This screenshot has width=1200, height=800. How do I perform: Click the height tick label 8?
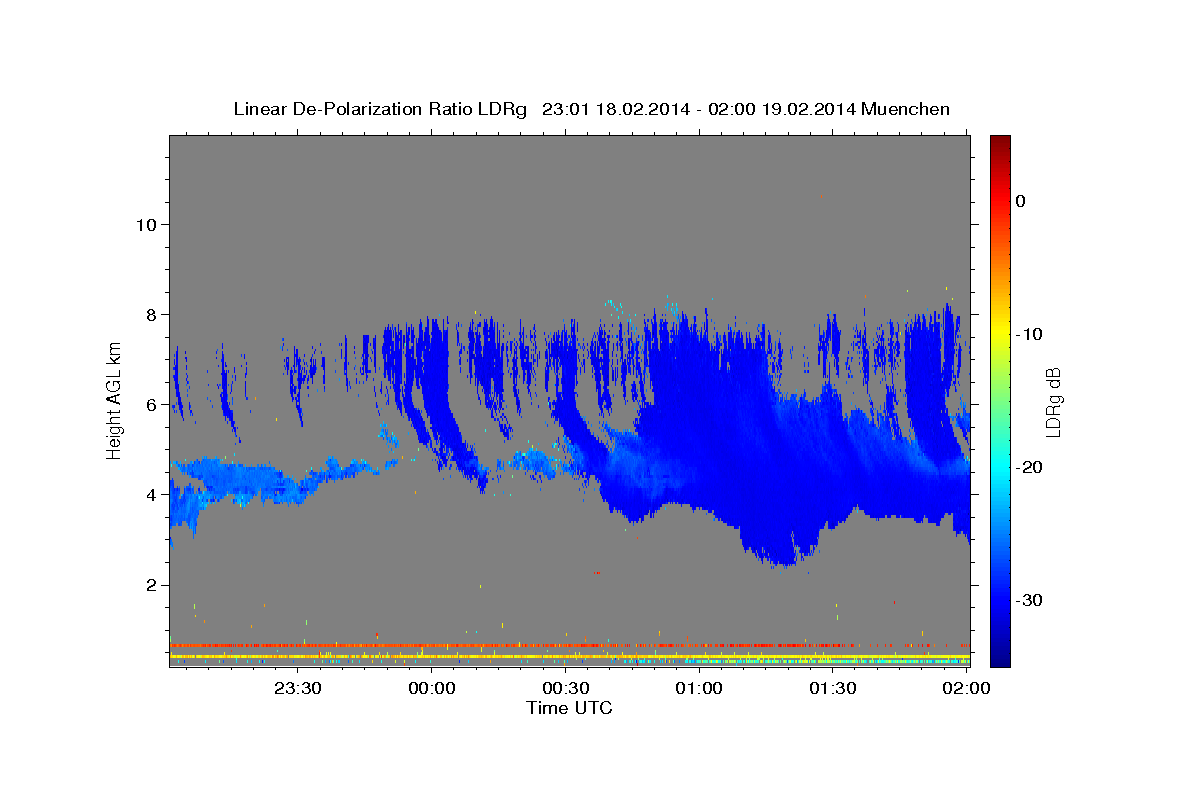pyautogui.click(x=150, y=314)
